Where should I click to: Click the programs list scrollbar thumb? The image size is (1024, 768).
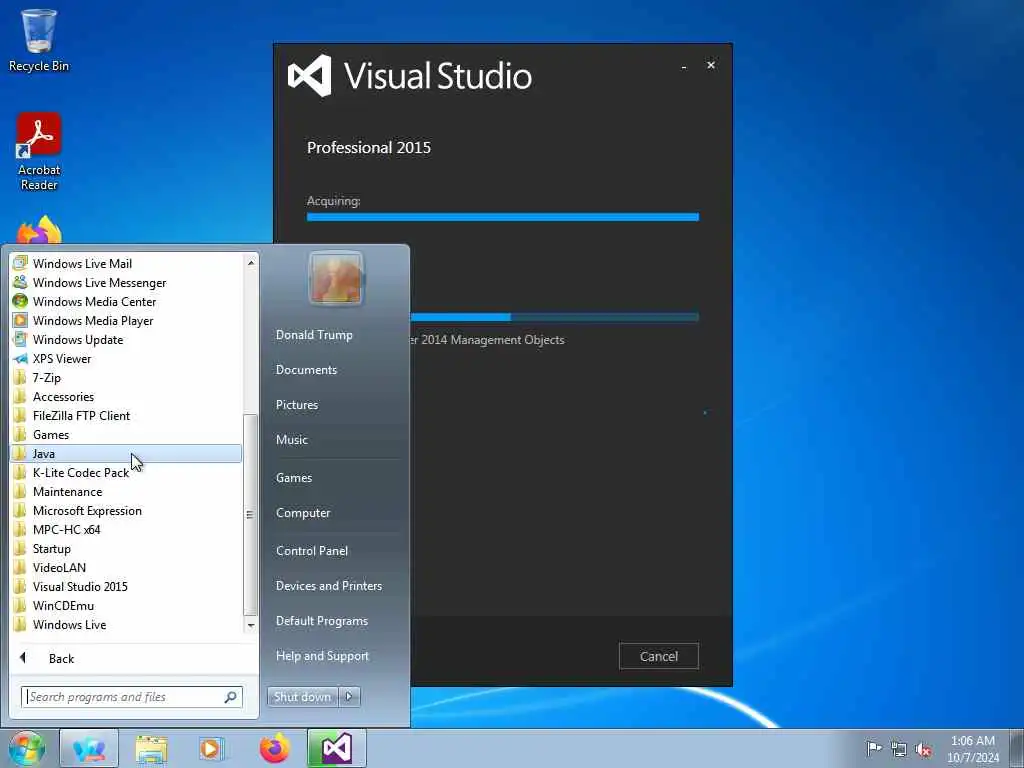click(x=250, y=515)
